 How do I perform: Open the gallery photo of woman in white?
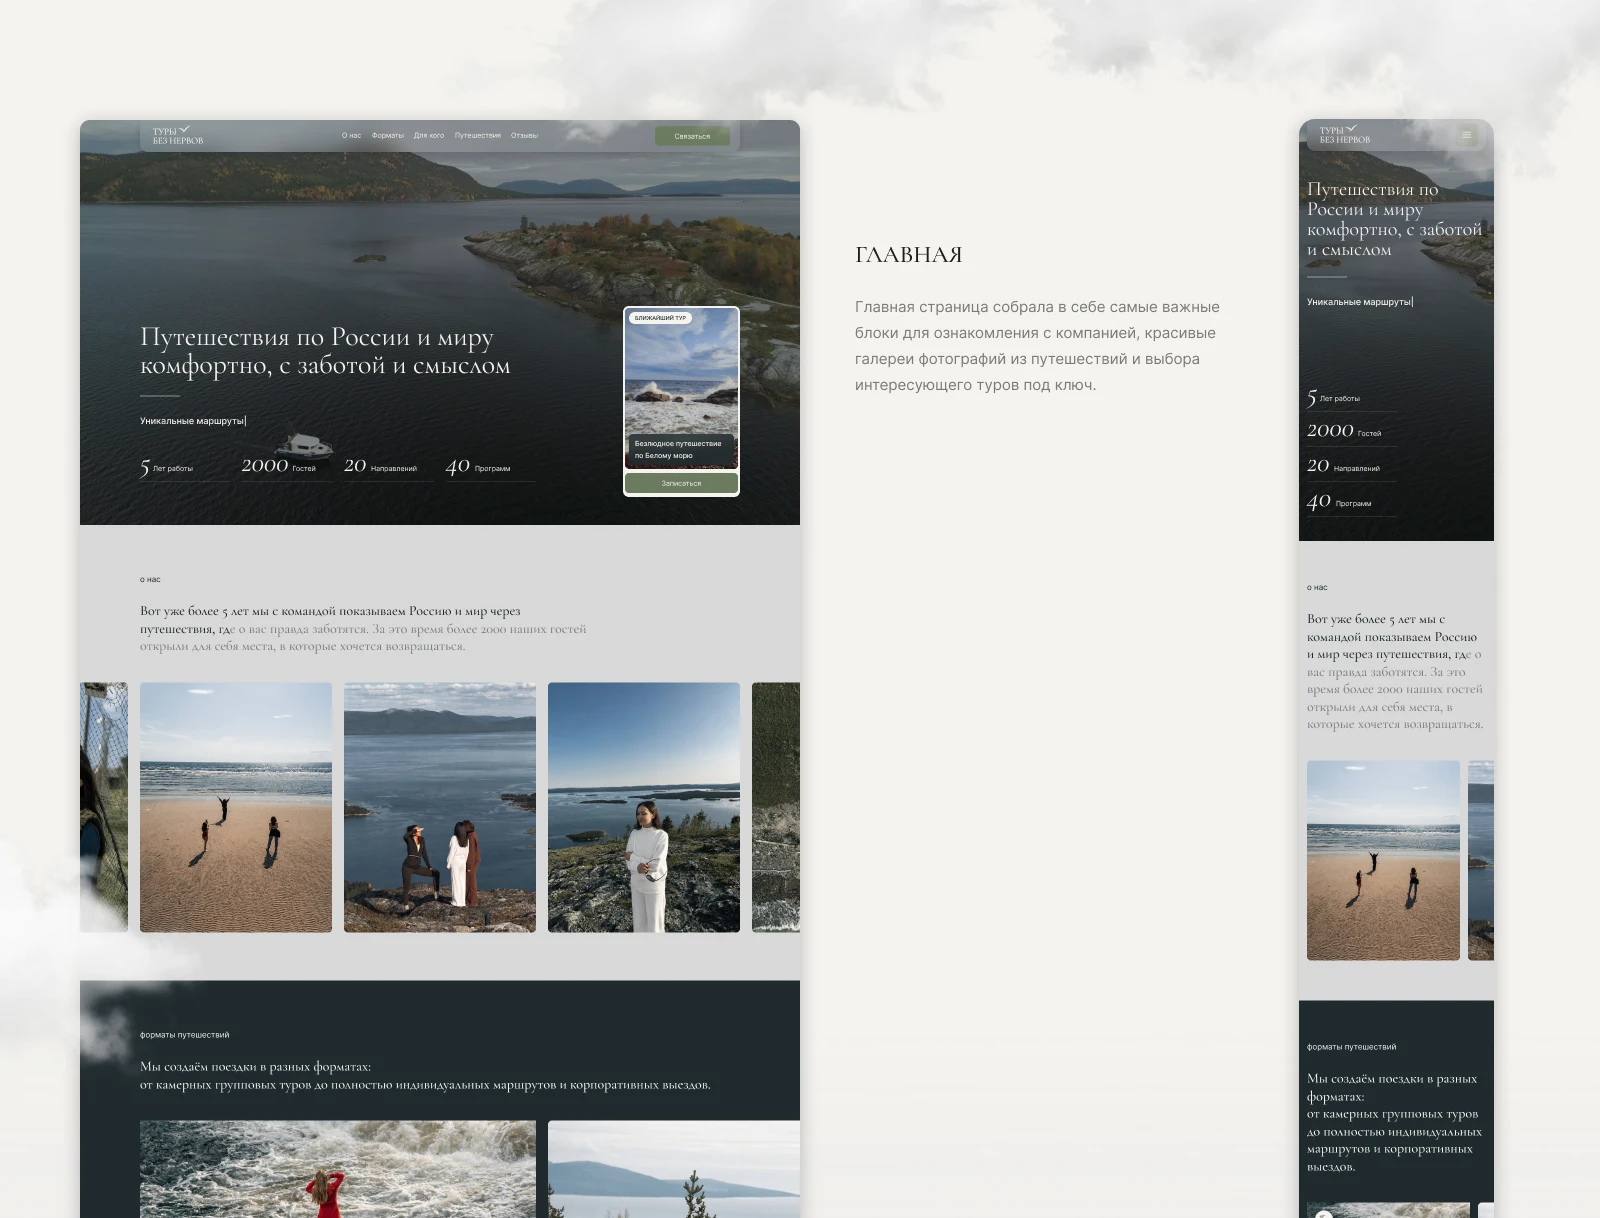(644, 808)
